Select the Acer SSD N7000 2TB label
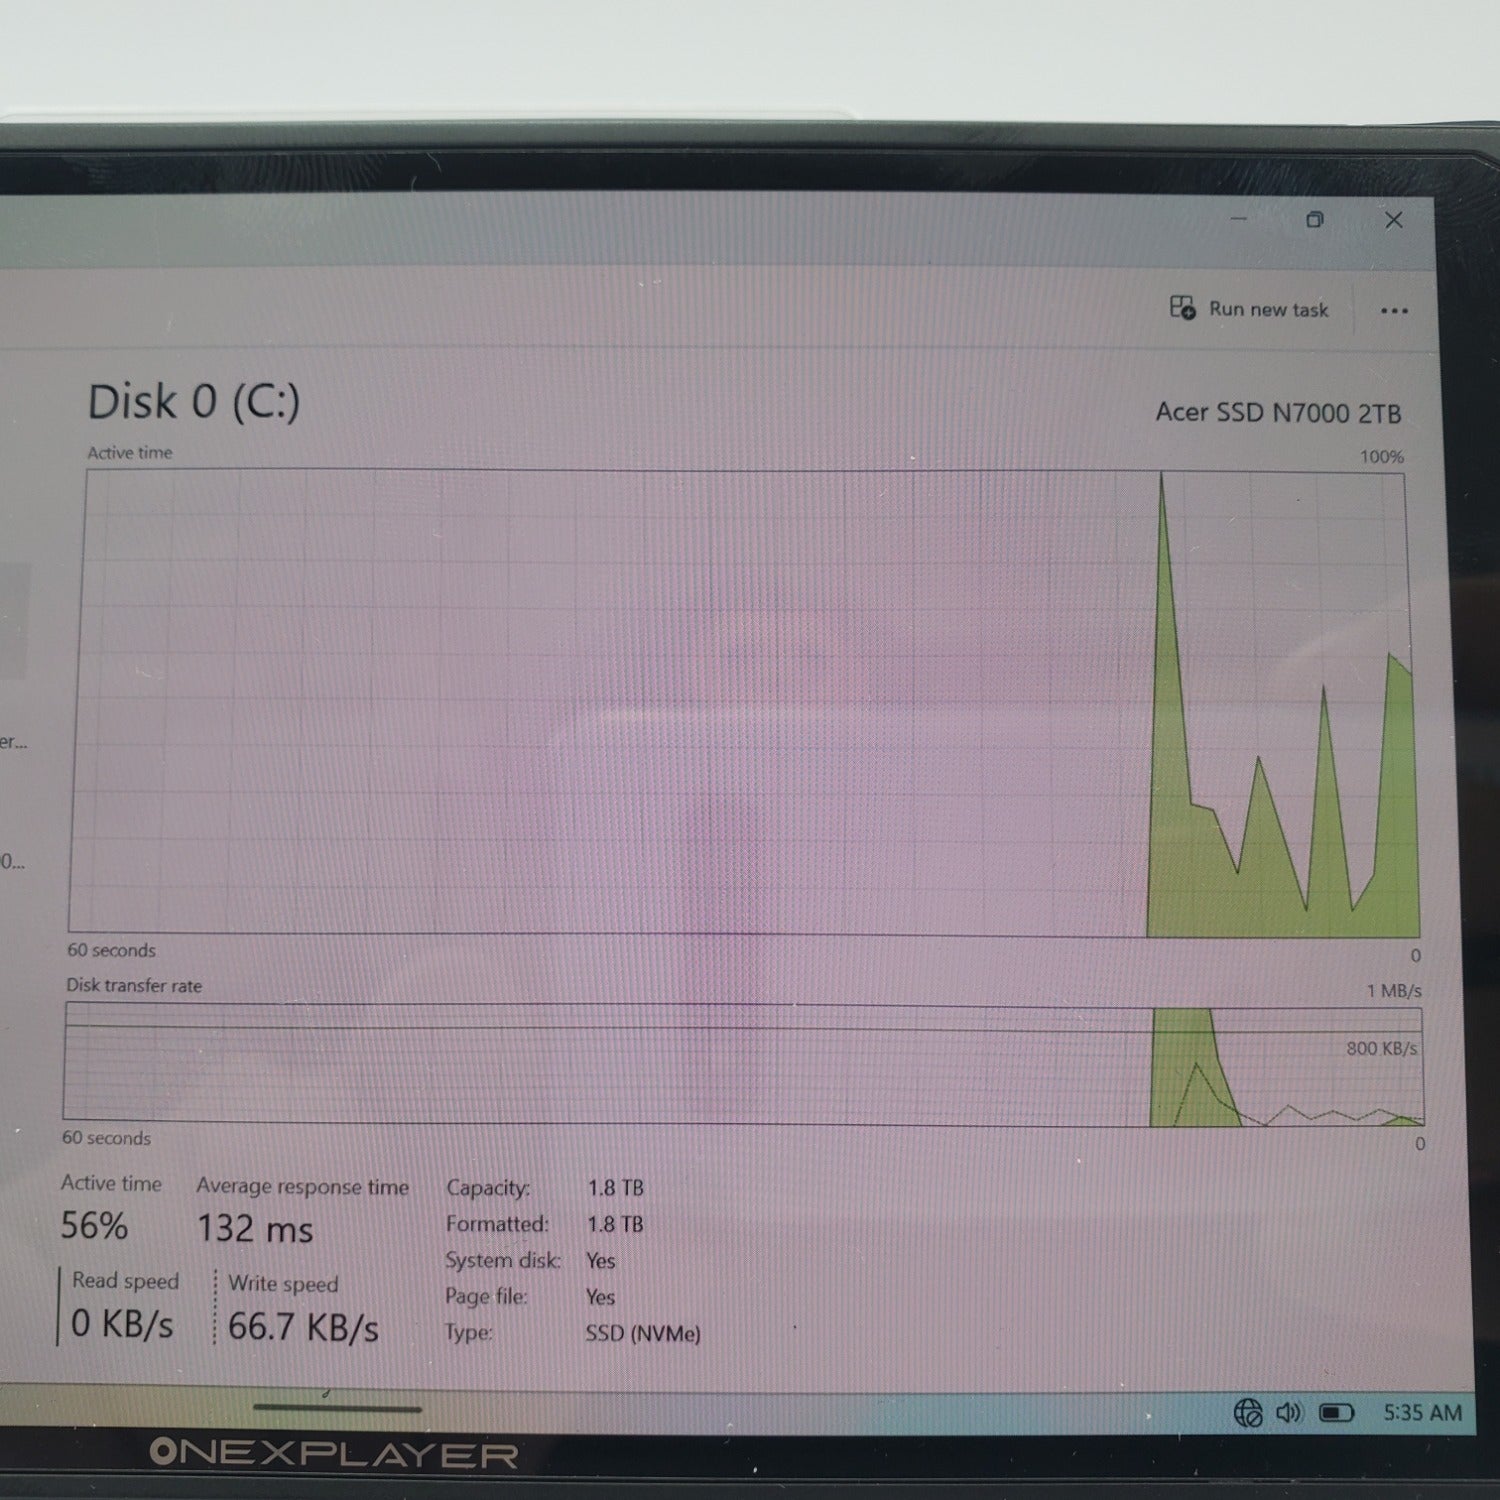The height and width of the screenshot is (1500, 1500). tap(1278, 413)
